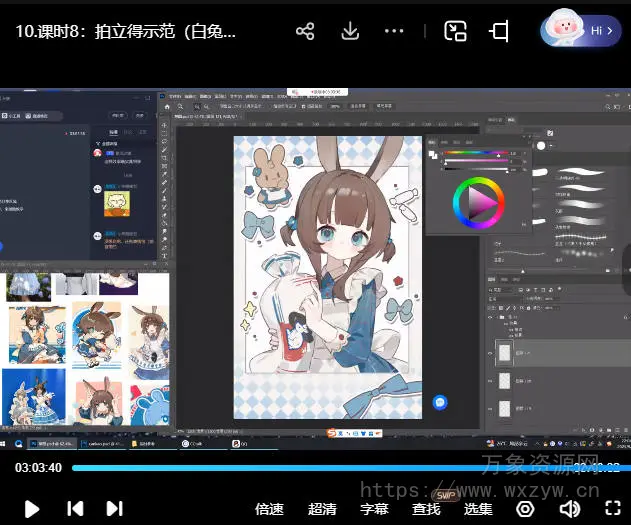This screenshot has height=525, width=631.
Task: Open the Hi assistant avatar
Action: pyautogui.click(x=581, y=30)
